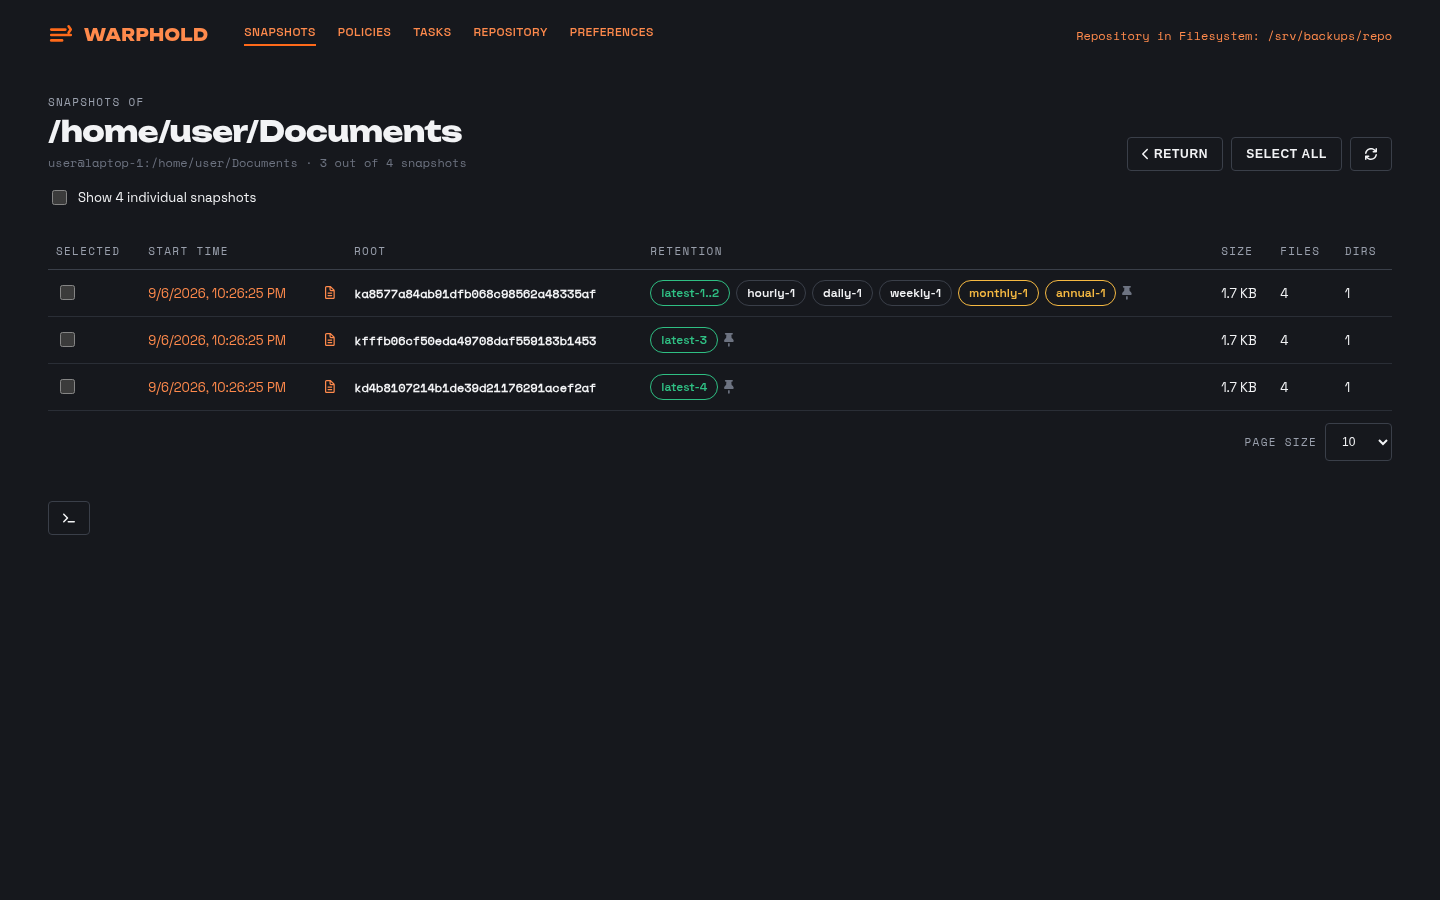Click file icon beside root kd4b8107214b1

[x=330, y=387]
